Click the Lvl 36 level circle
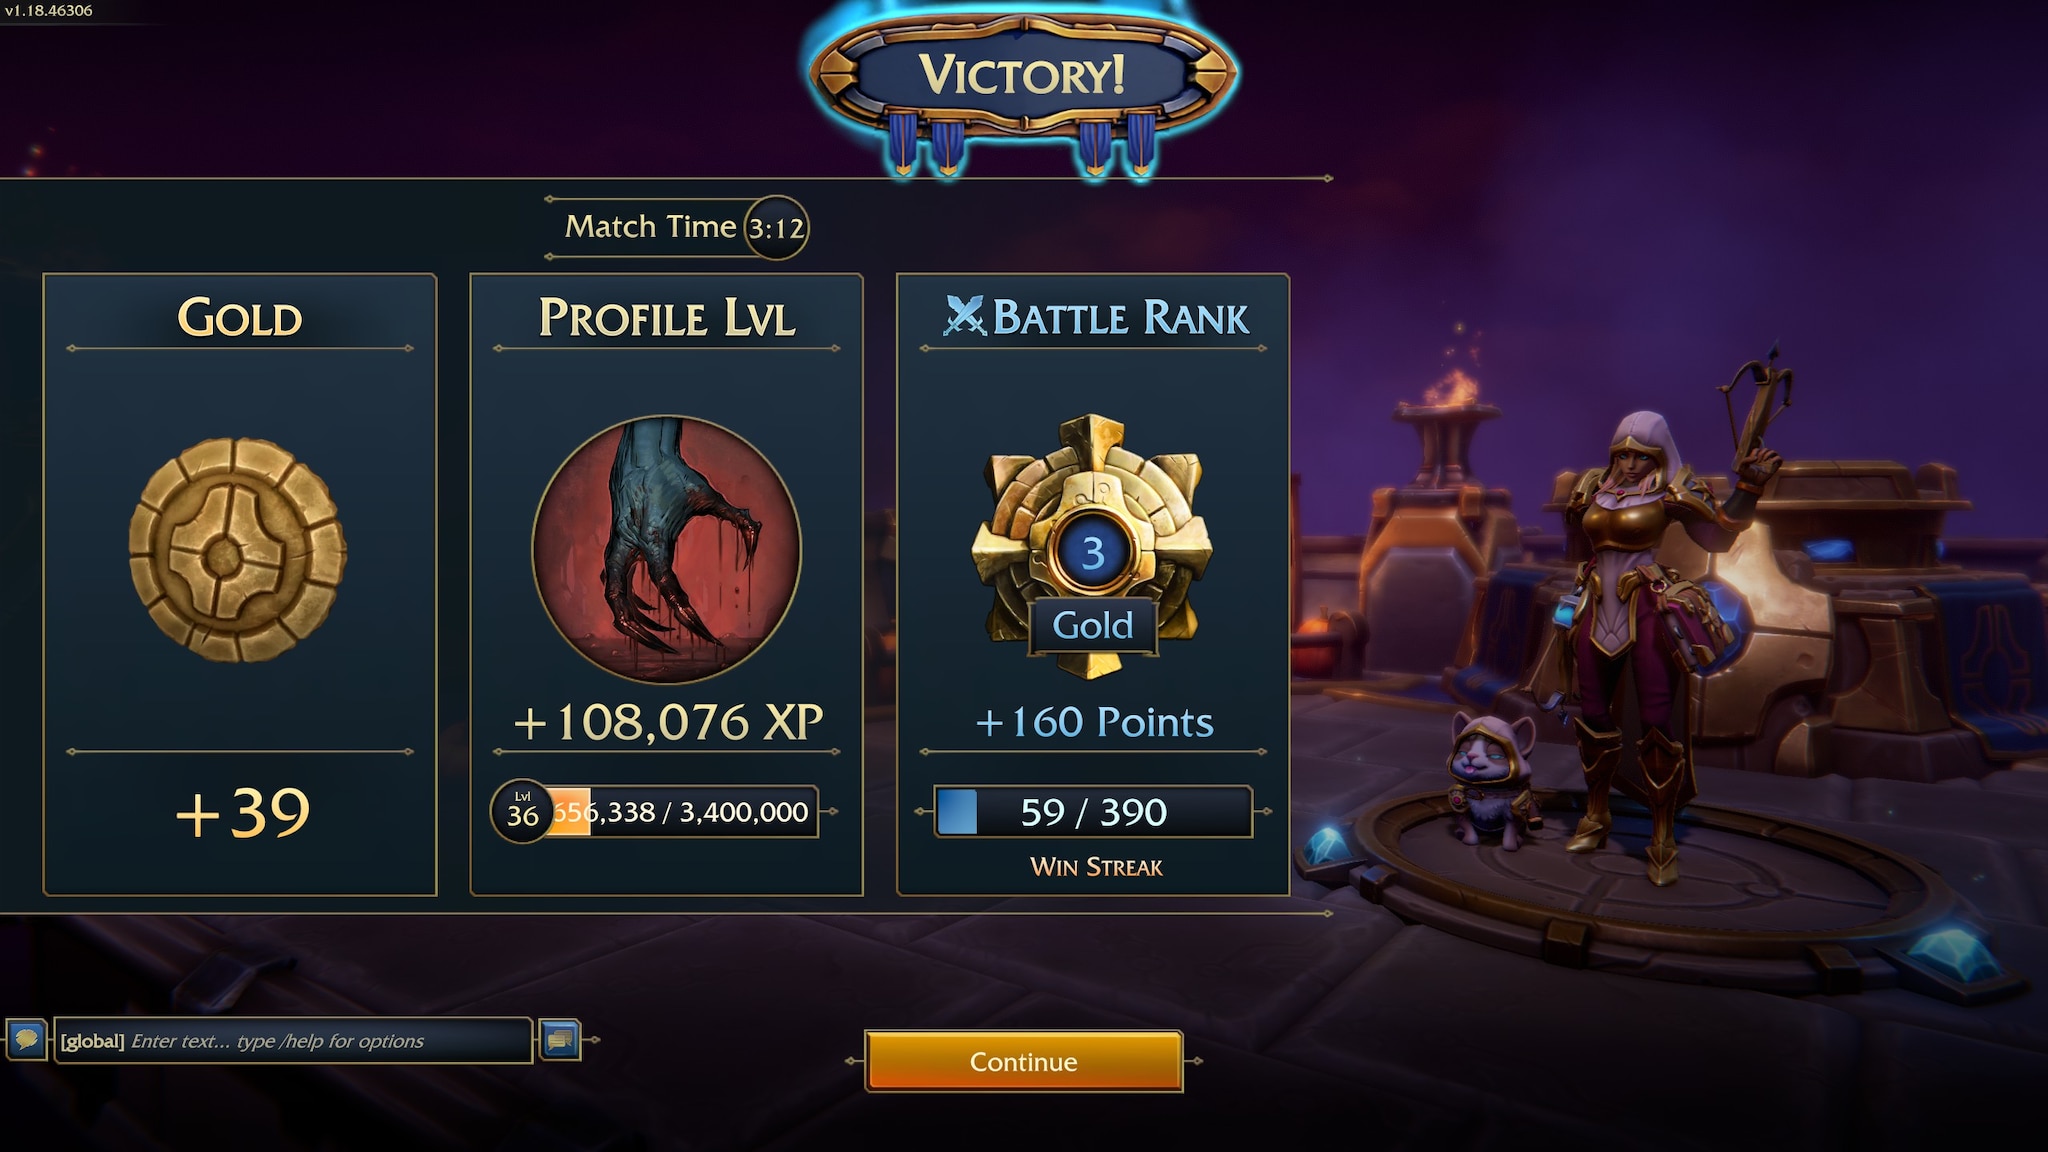This screenshot has height=1152, width=2048. pos(522,811)
